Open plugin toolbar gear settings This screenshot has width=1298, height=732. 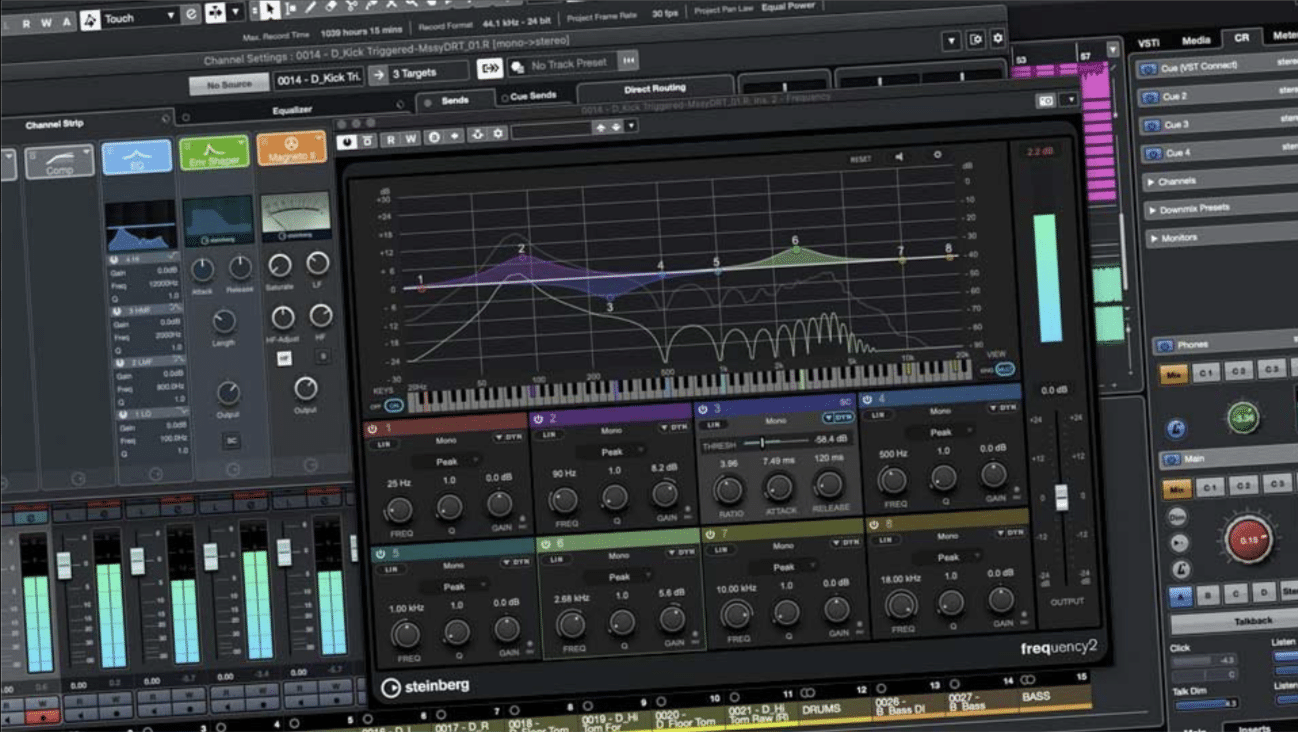498,133
